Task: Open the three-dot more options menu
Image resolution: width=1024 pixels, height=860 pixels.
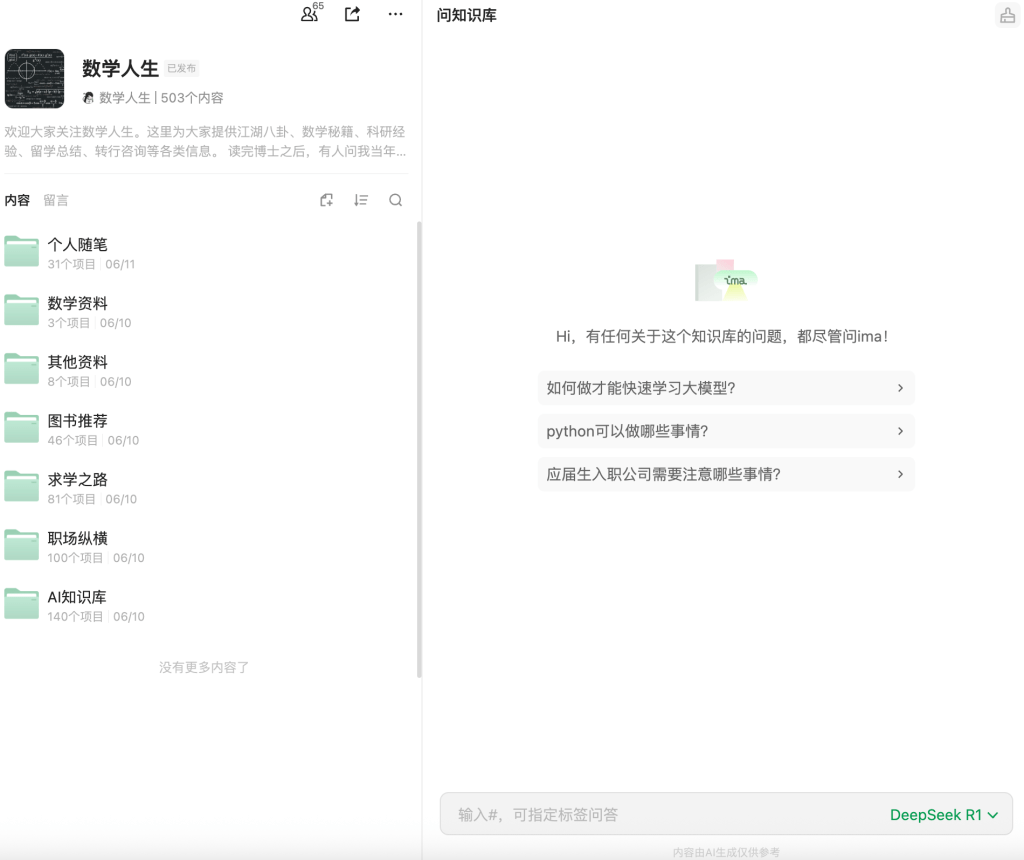Action: coord(395,14)
